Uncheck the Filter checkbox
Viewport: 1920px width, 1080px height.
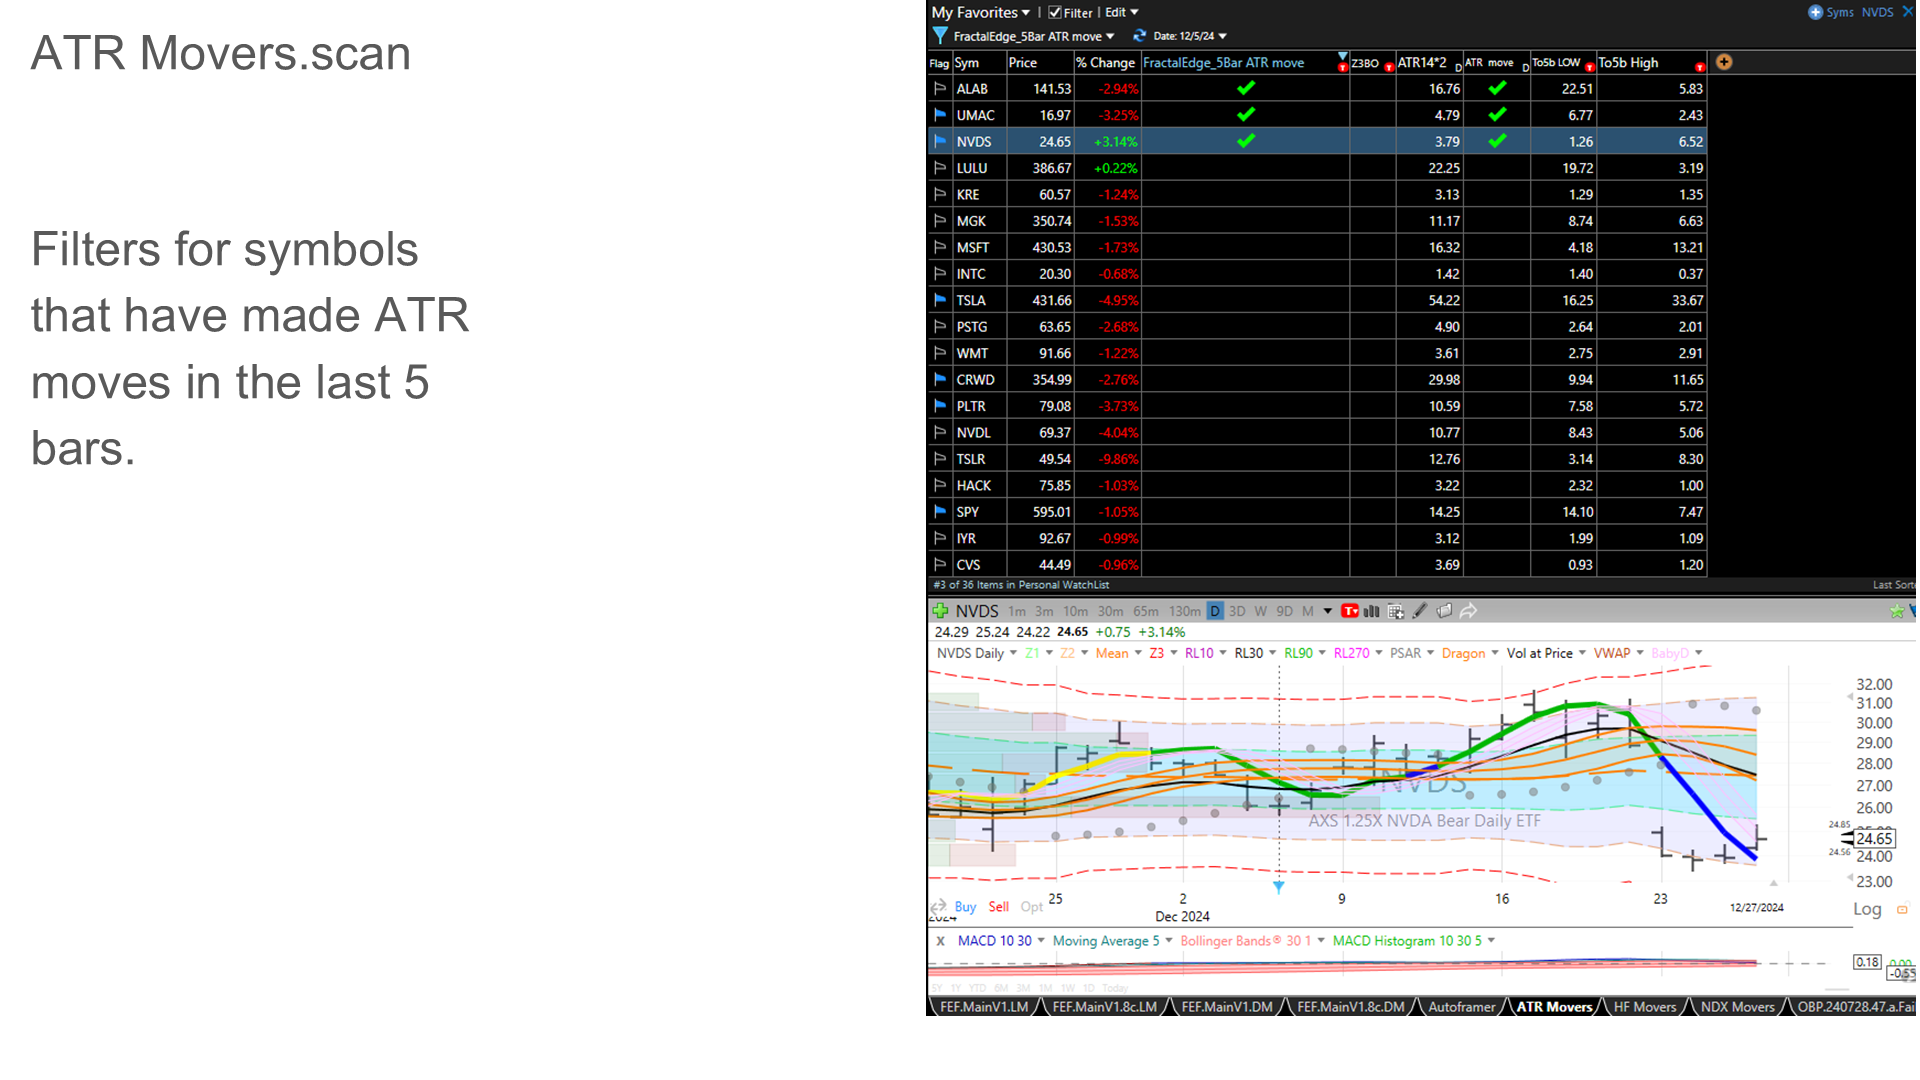[x=1055, y=12]
